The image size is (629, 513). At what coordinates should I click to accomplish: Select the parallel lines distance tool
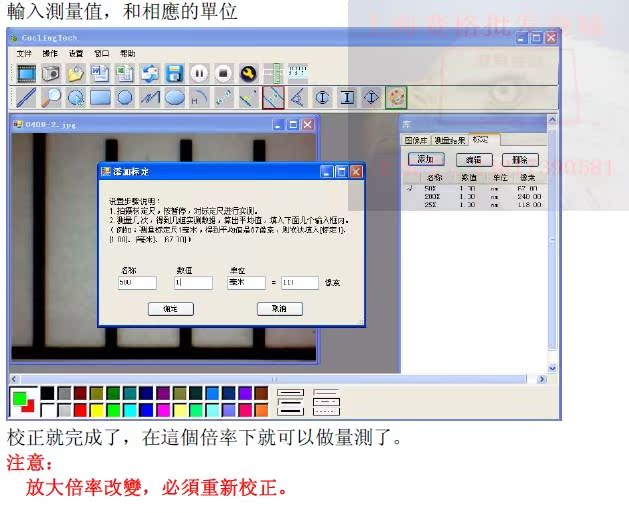click(273, 97)
